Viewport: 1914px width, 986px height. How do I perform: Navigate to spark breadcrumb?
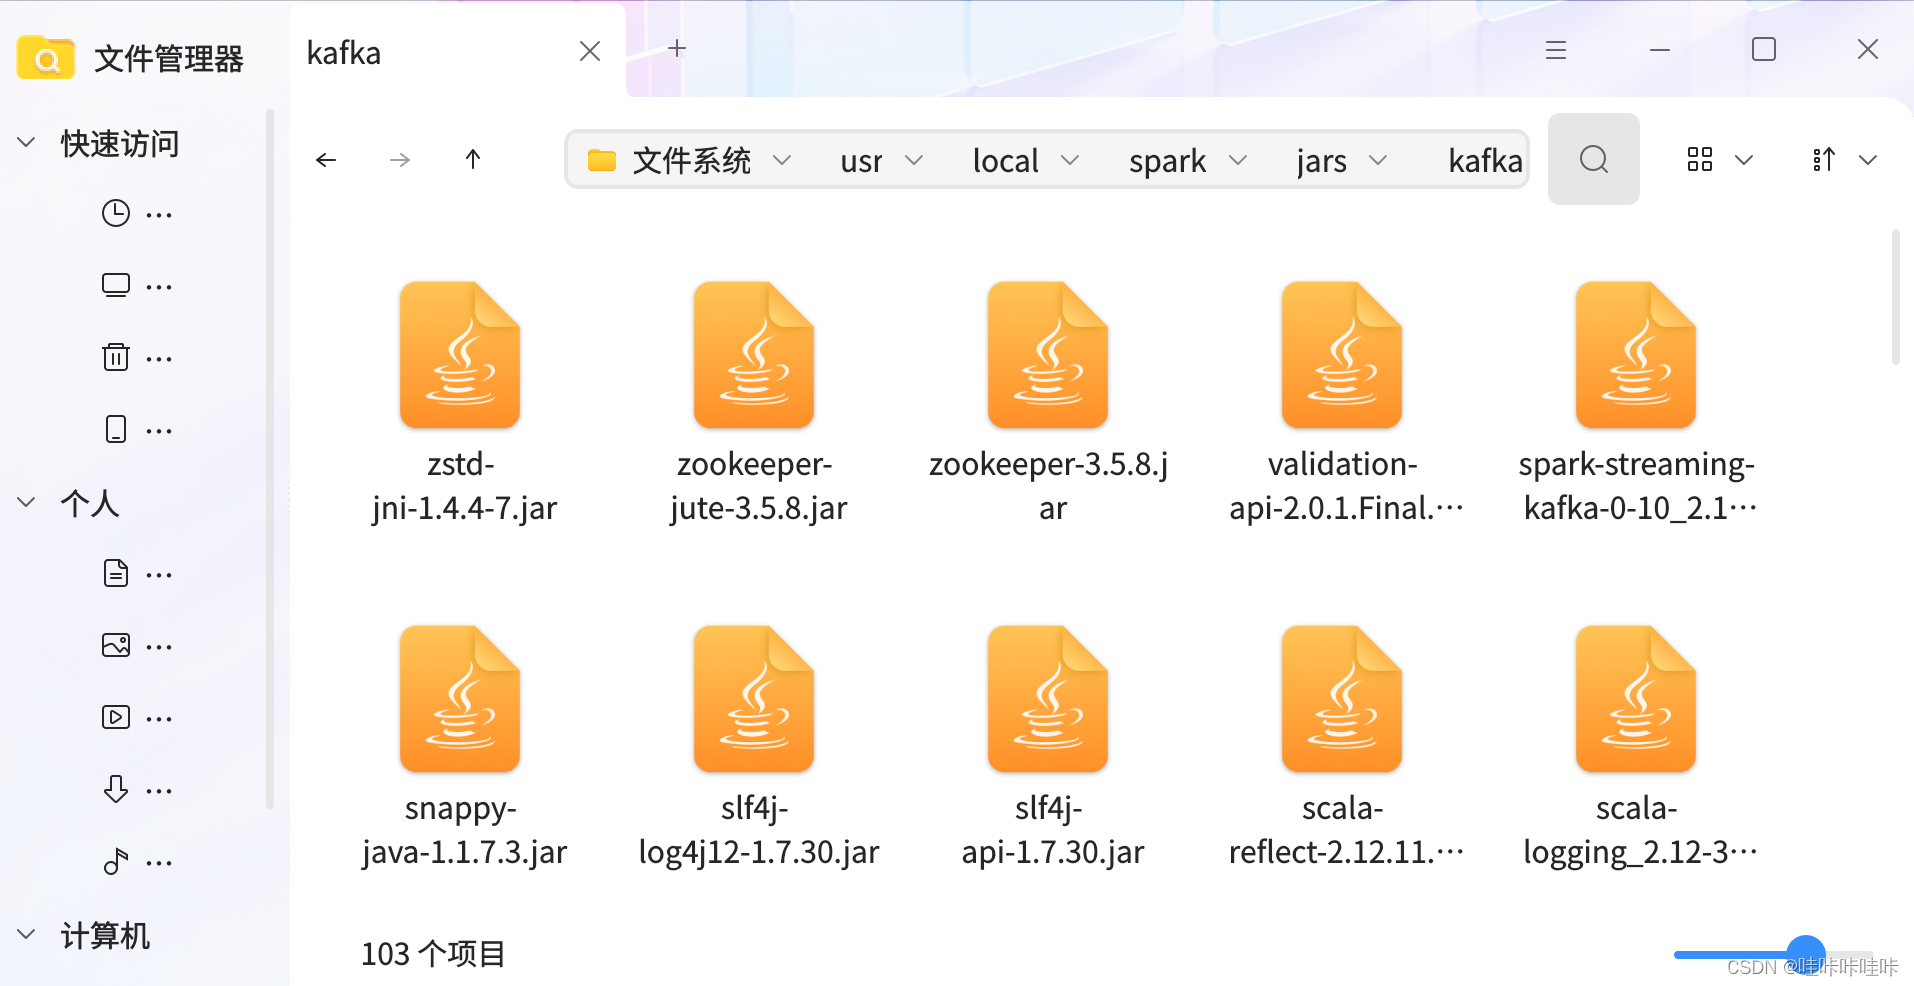[1167, 161]
